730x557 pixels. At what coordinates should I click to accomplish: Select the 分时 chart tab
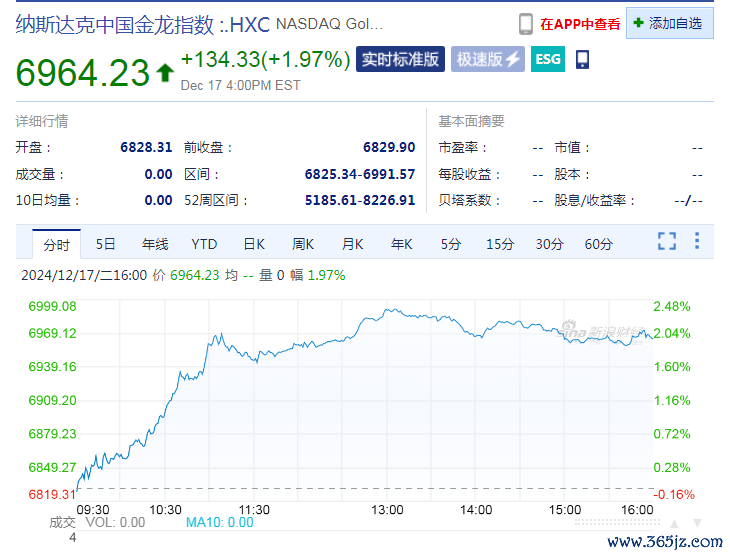point(56,245)
